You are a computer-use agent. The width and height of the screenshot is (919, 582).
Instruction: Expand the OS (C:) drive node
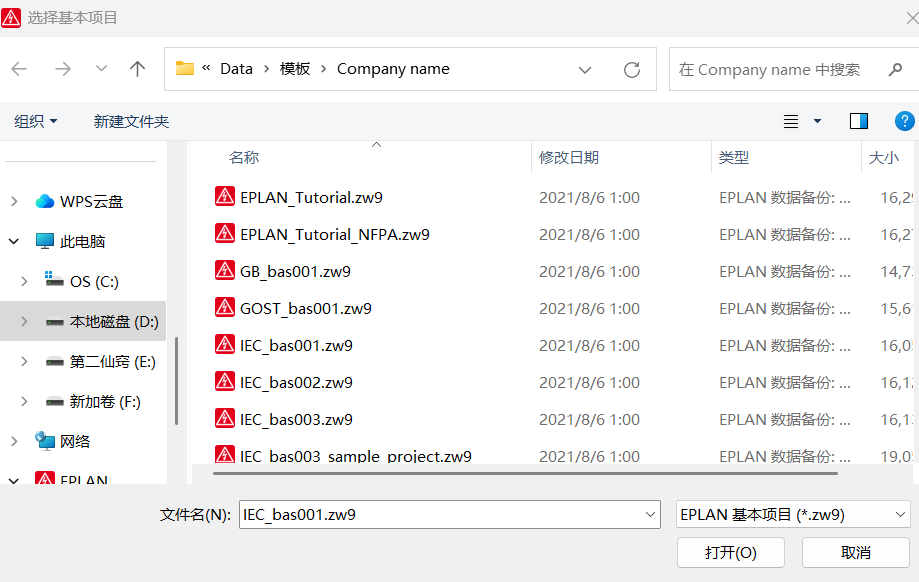[x=24, y=281]
